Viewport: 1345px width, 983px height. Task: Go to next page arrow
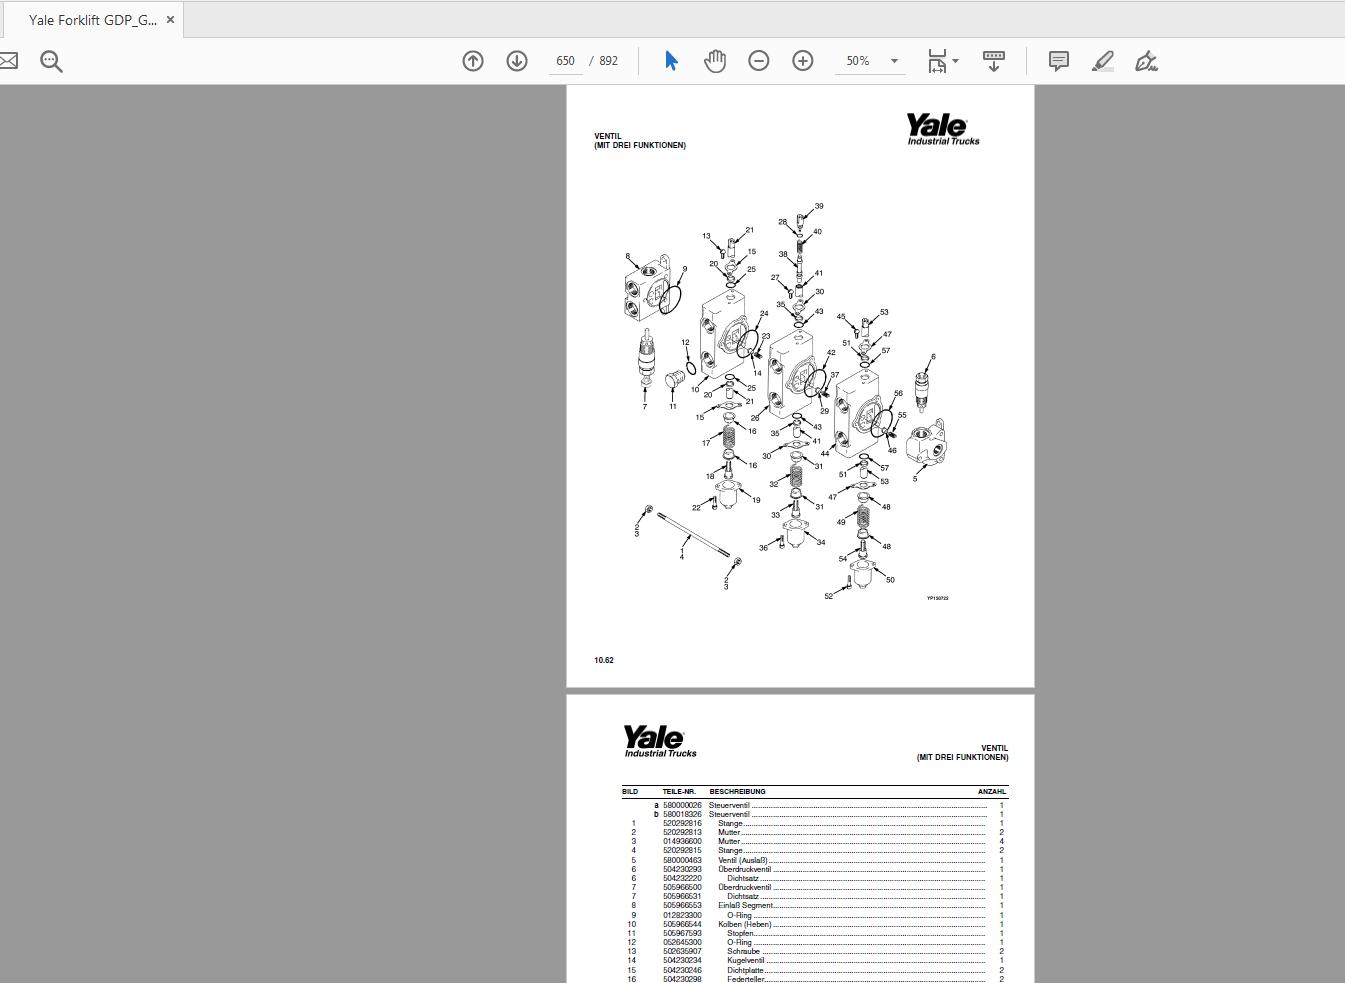point(517,61)
